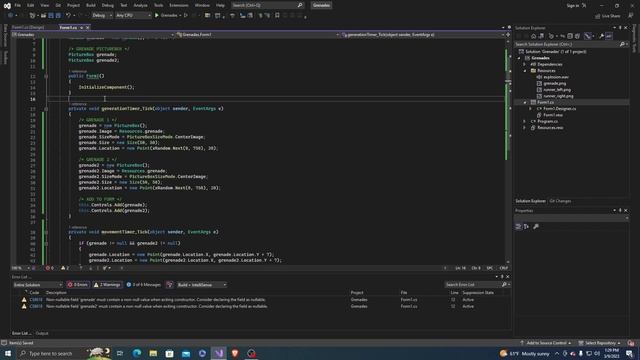Switch to the Git Changes tab

click(x=560, y=201)
